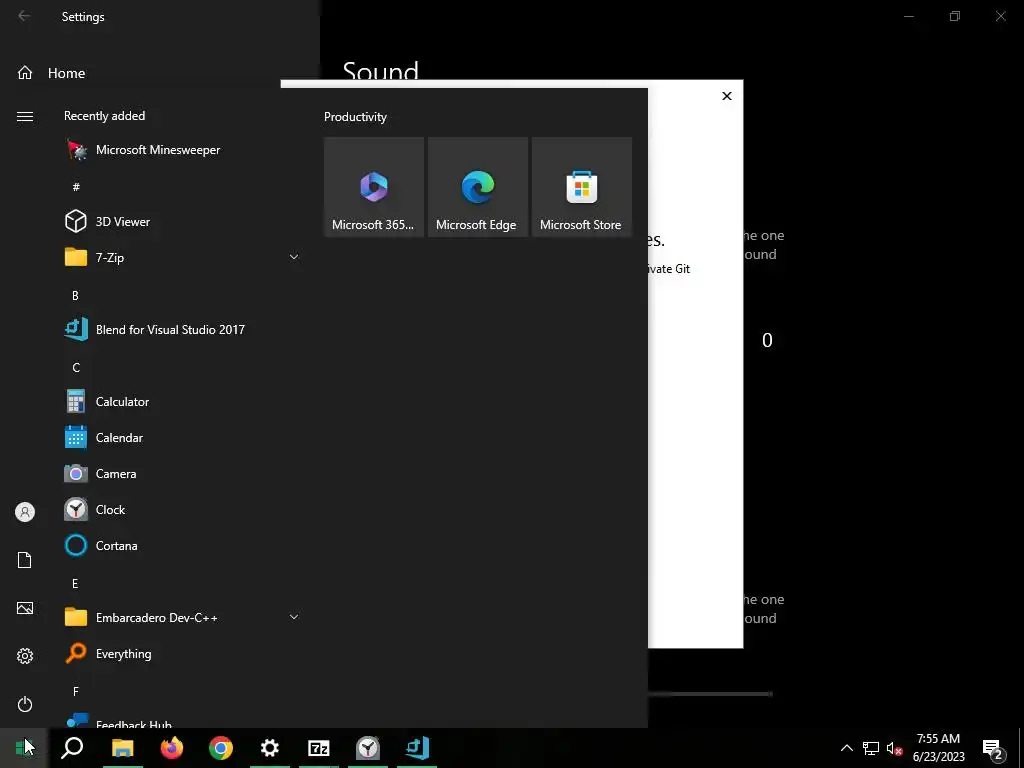Click the Windows Start button

tap(24, 748)
